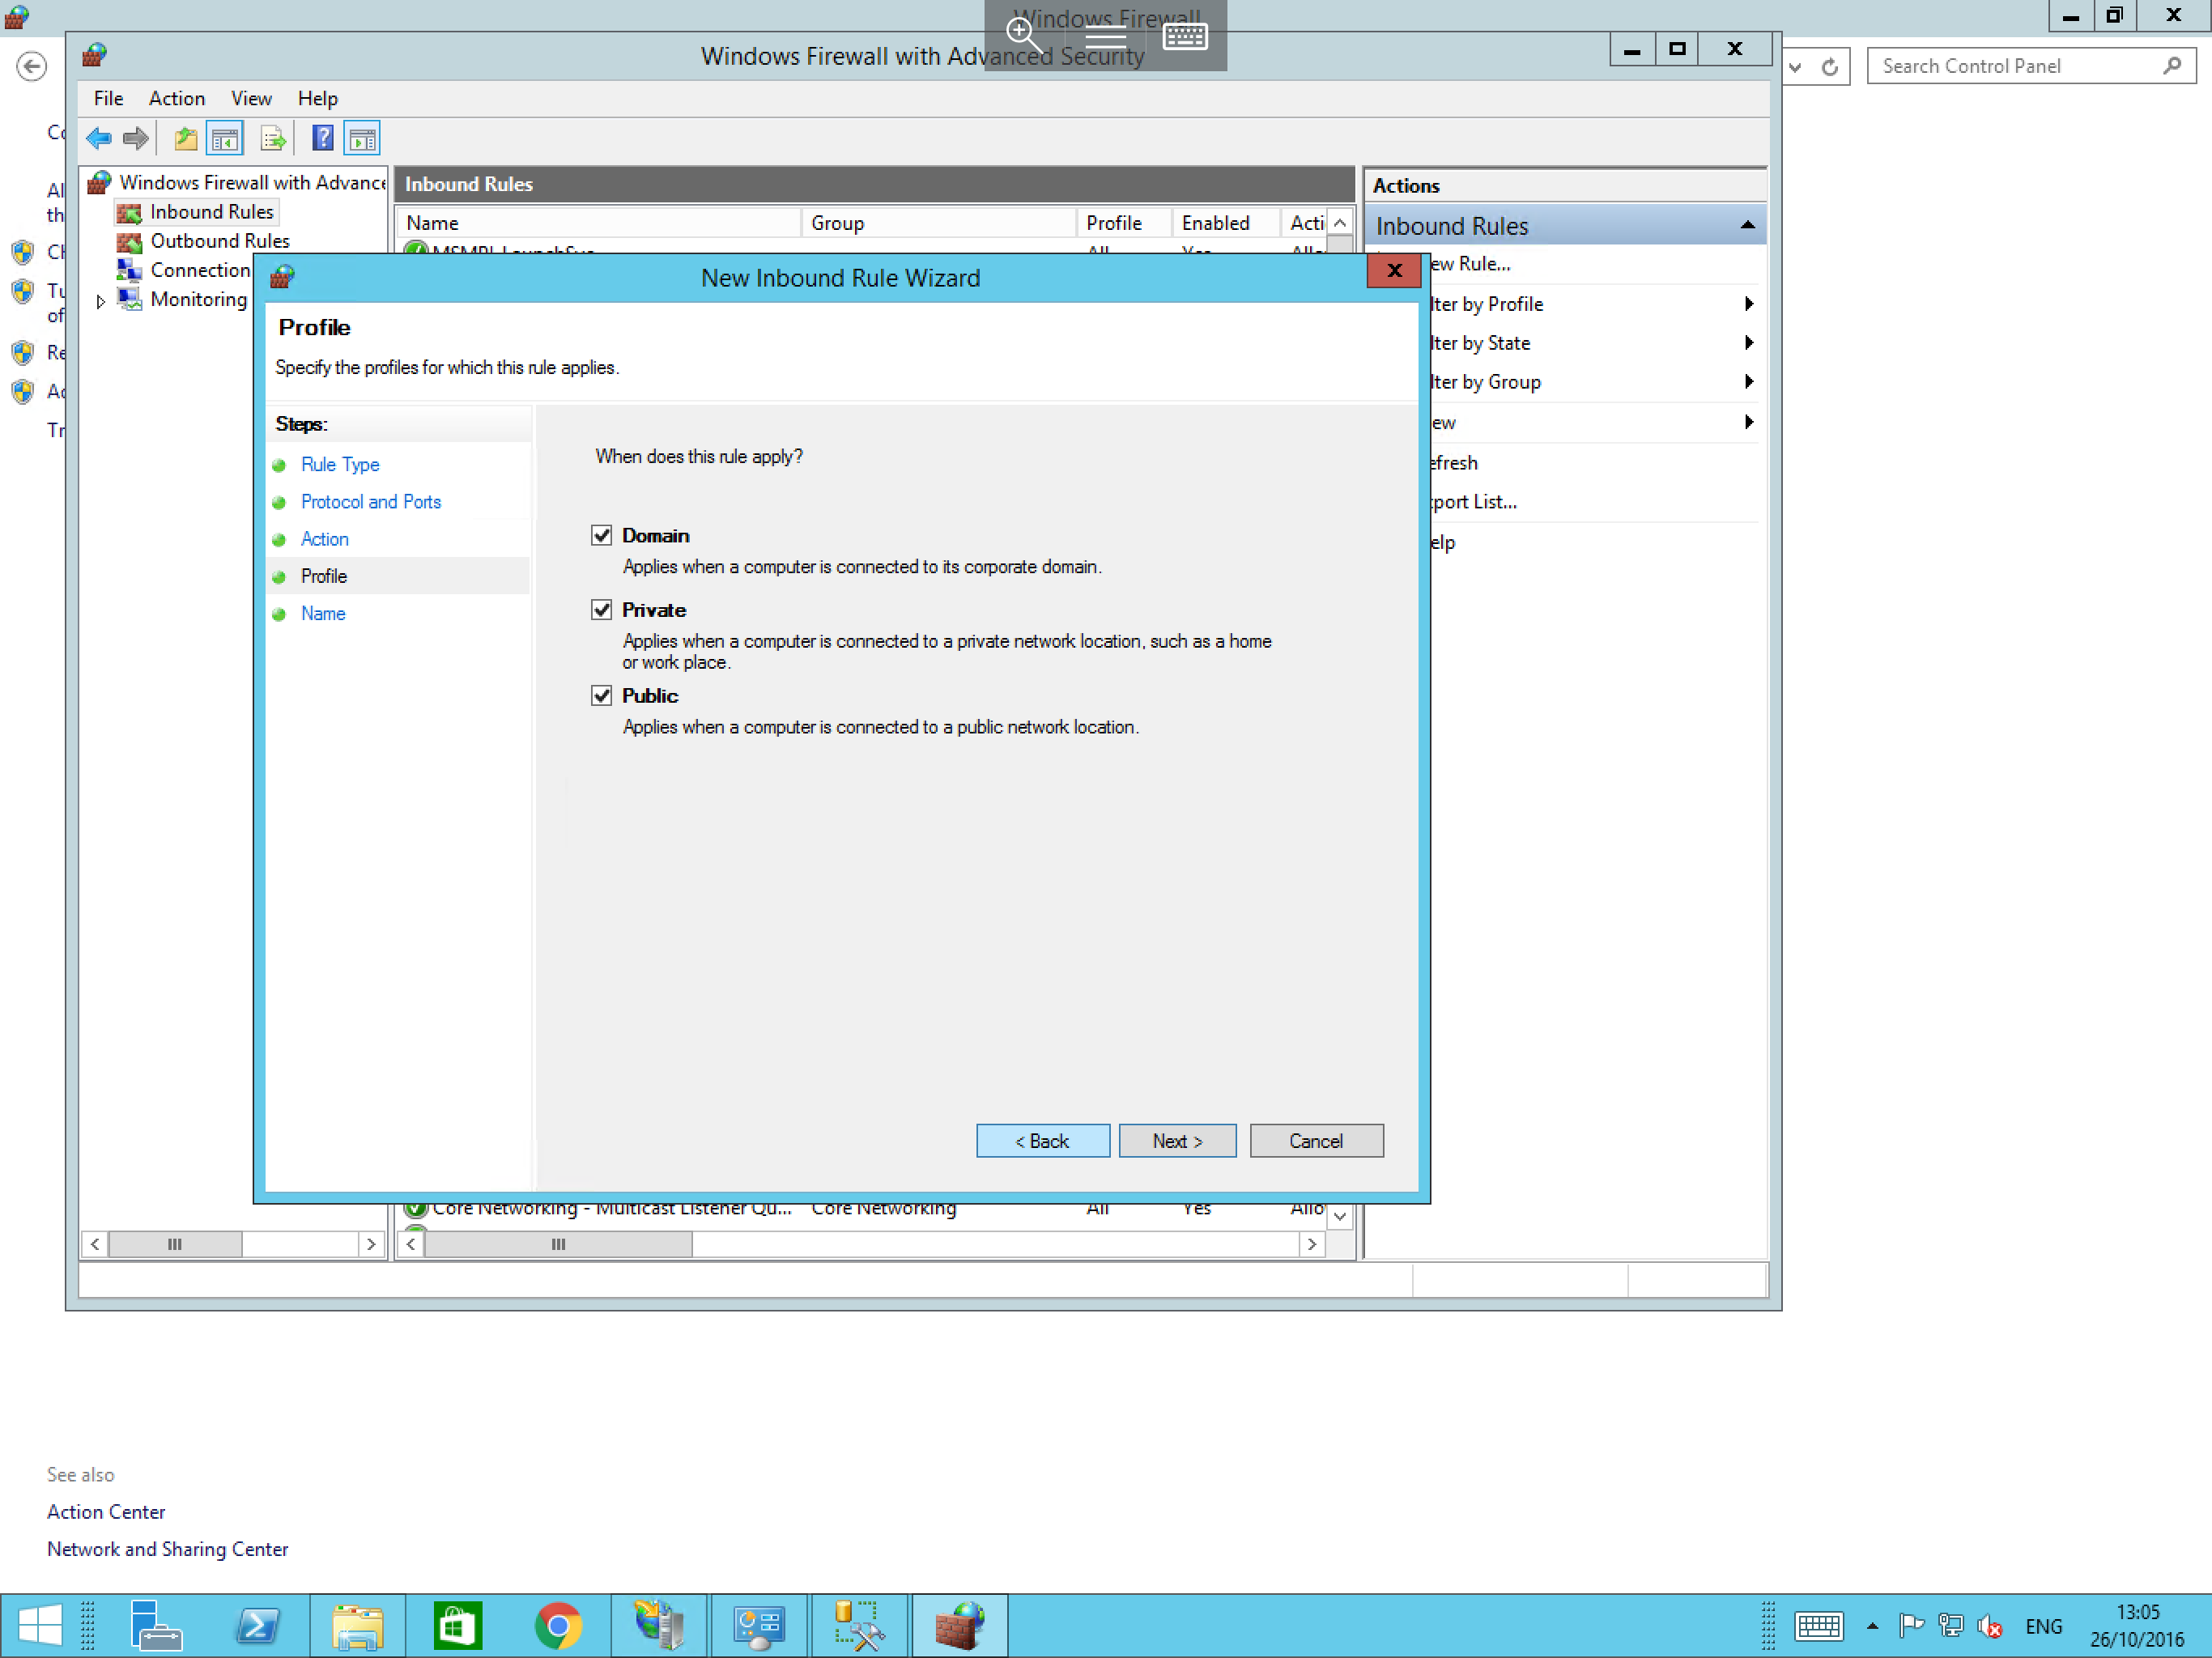Click the Forward arrow in the toolbar
2212x1658 pixels.
(x=136, y=138)
